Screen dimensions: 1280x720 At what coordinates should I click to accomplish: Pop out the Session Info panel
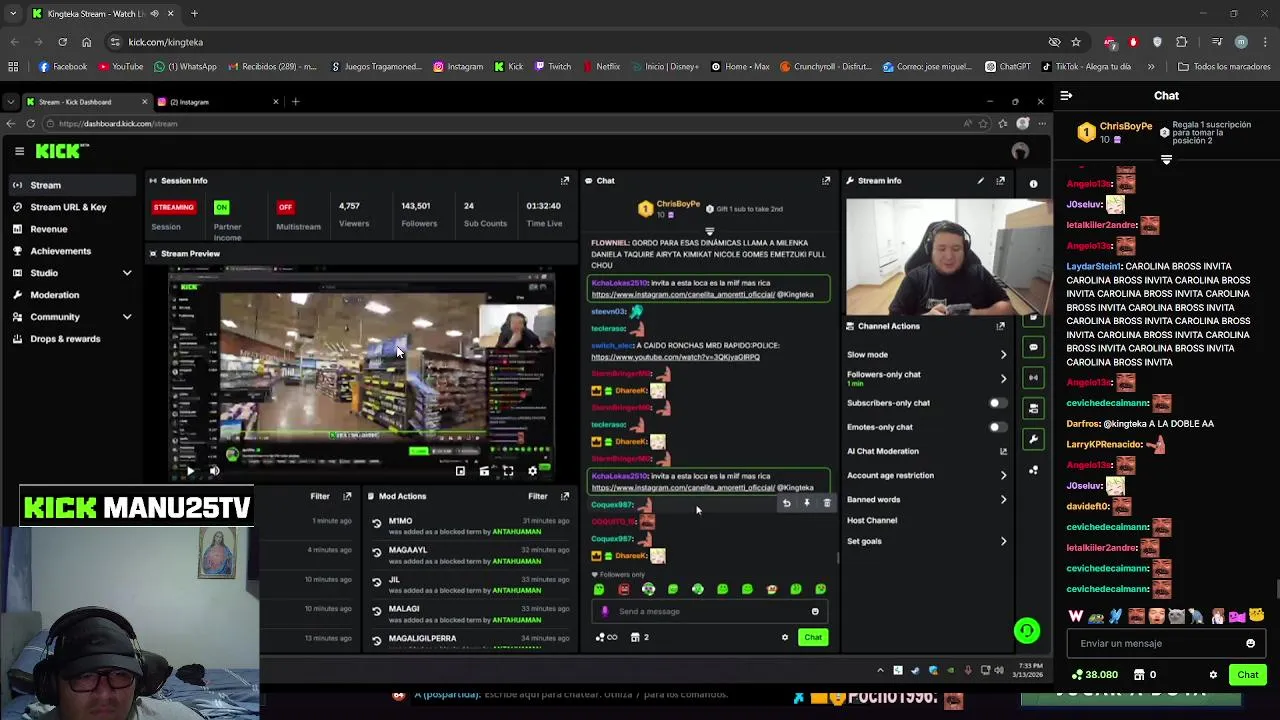coord(565,181)
